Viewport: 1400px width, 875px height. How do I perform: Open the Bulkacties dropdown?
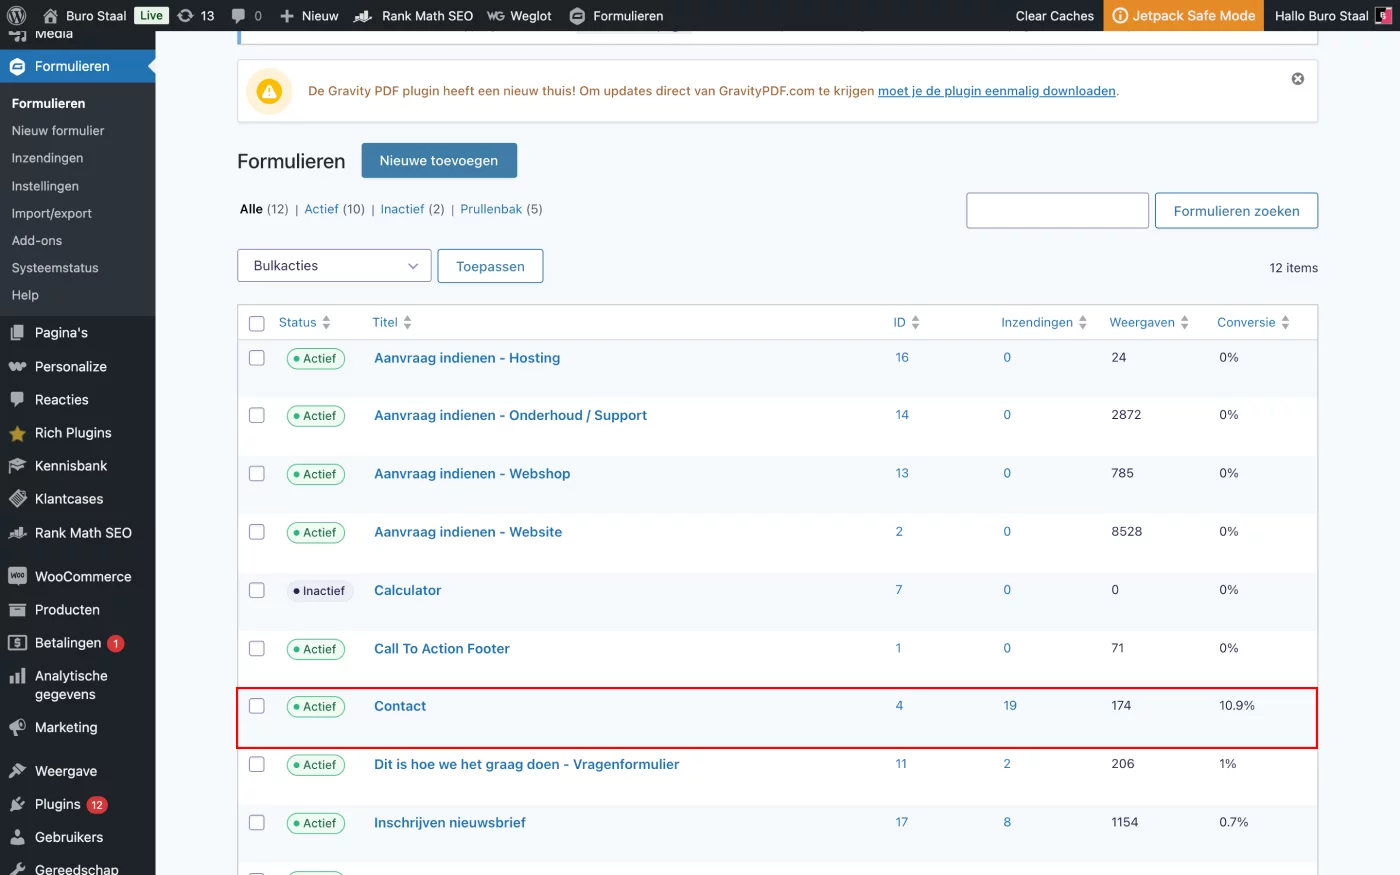coord(334,266)
